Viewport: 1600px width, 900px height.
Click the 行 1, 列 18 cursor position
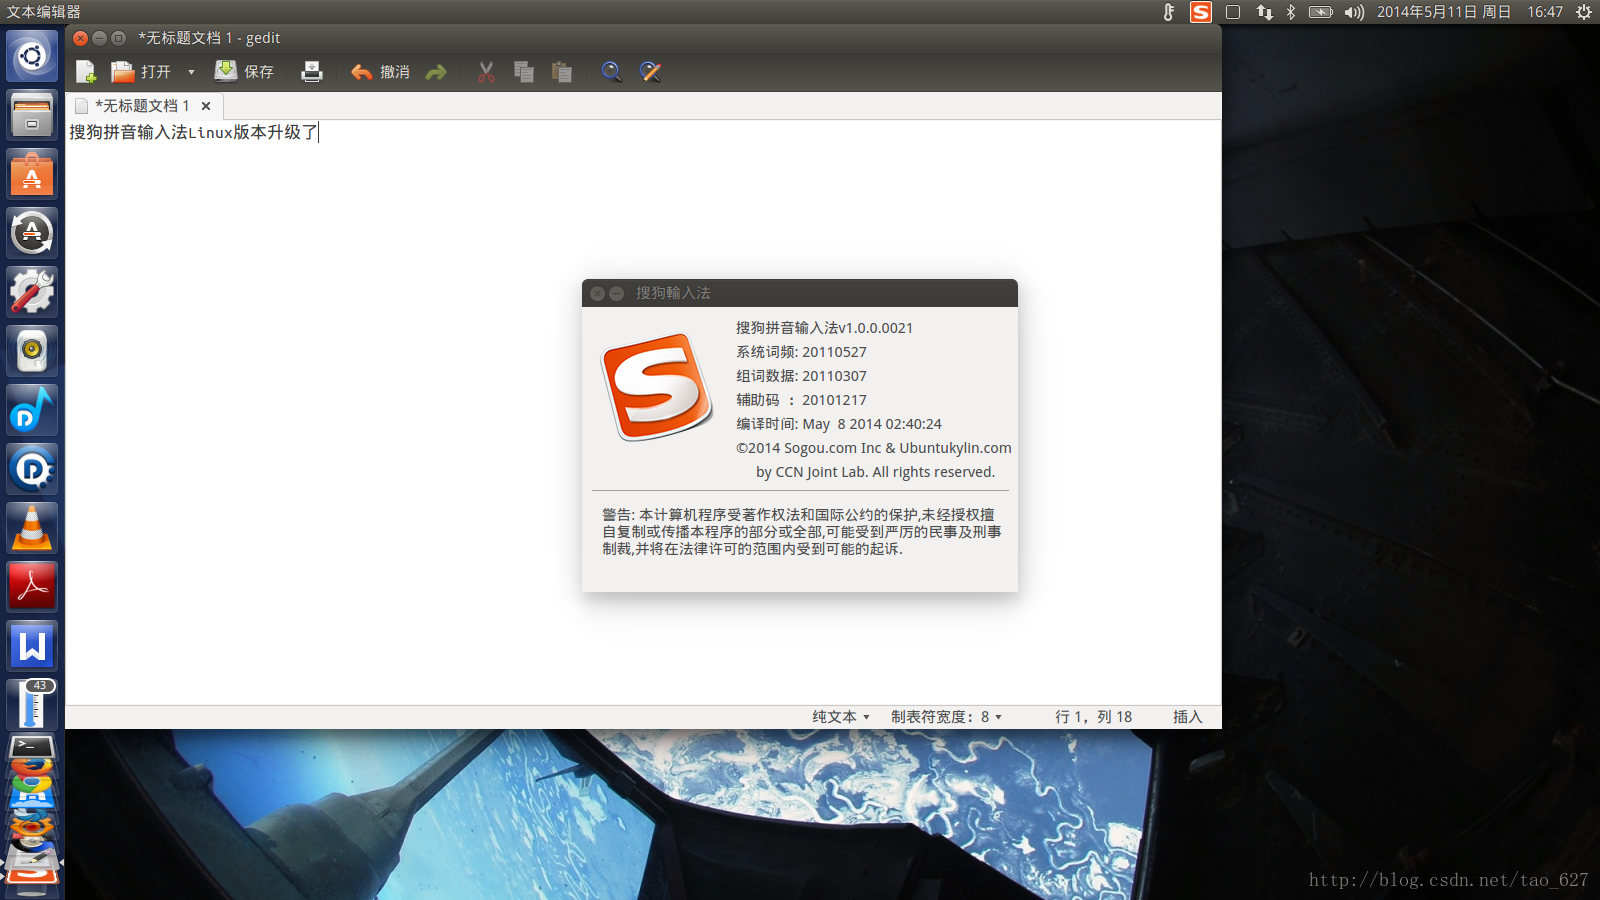pyautogui.click(x=1093, y=717)
